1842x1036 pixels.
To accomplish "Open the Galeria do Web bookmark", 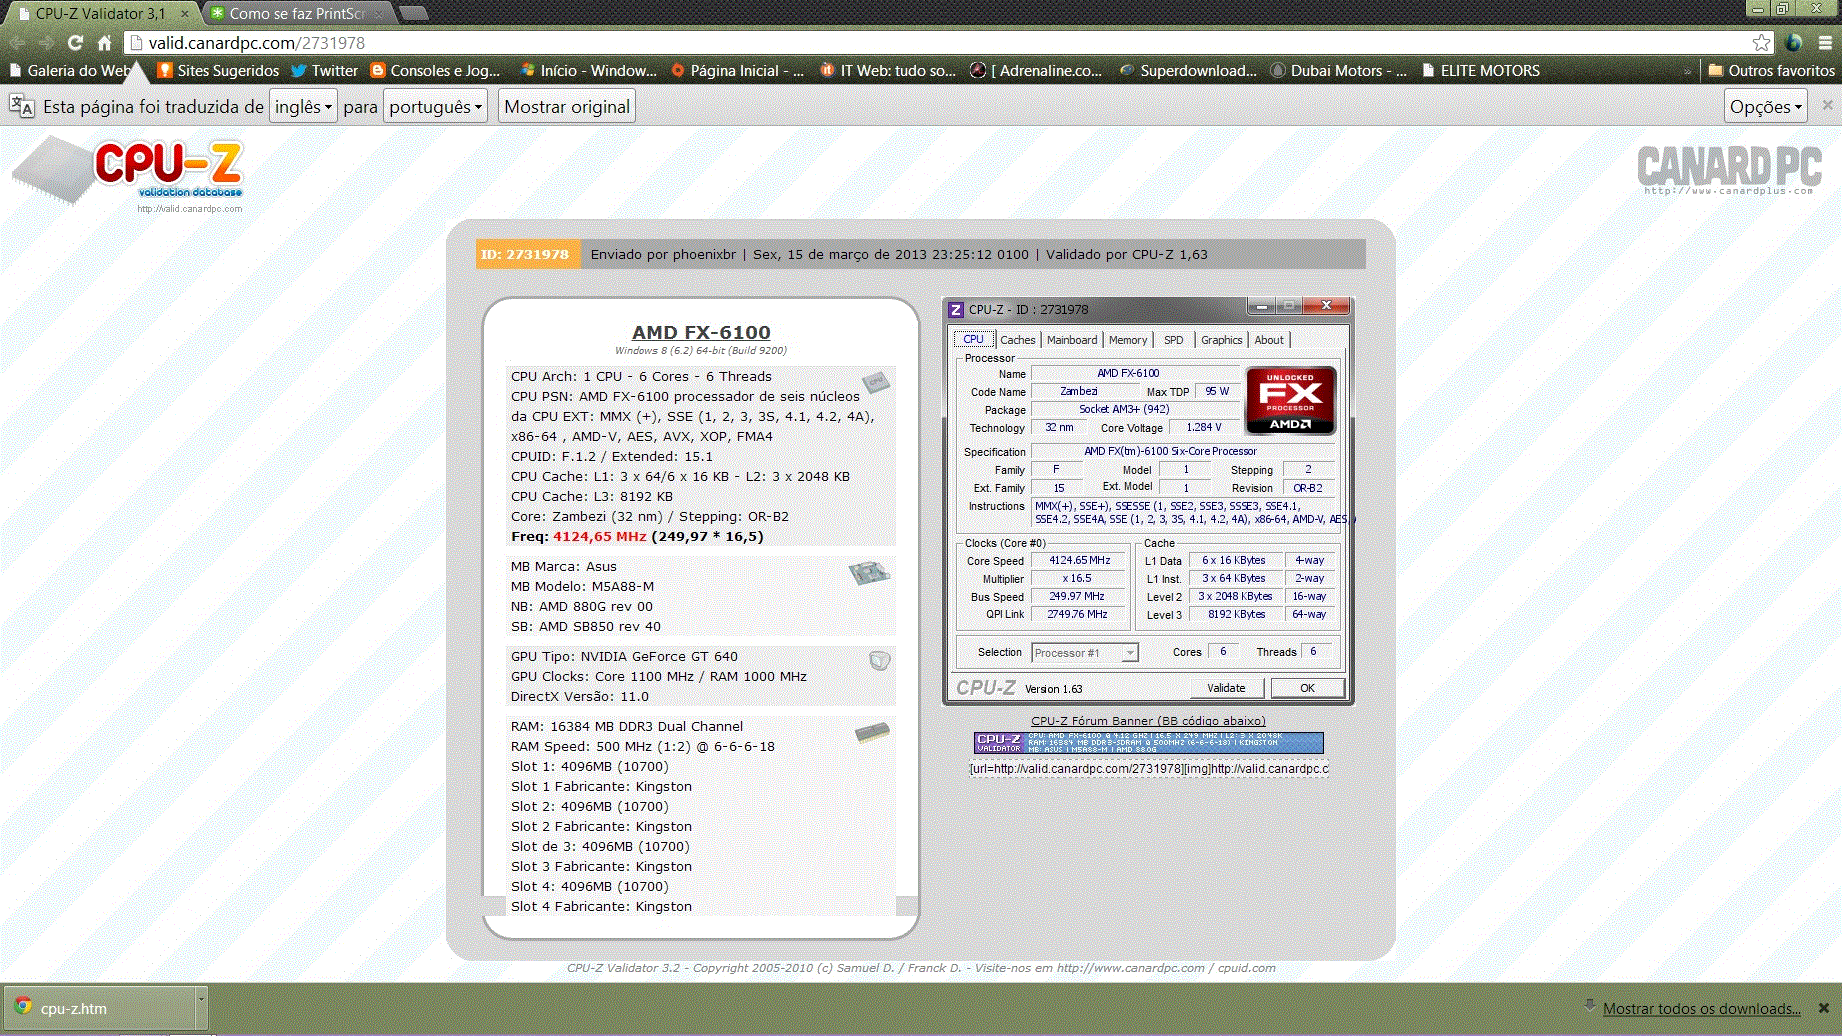I will click(70, 70).
